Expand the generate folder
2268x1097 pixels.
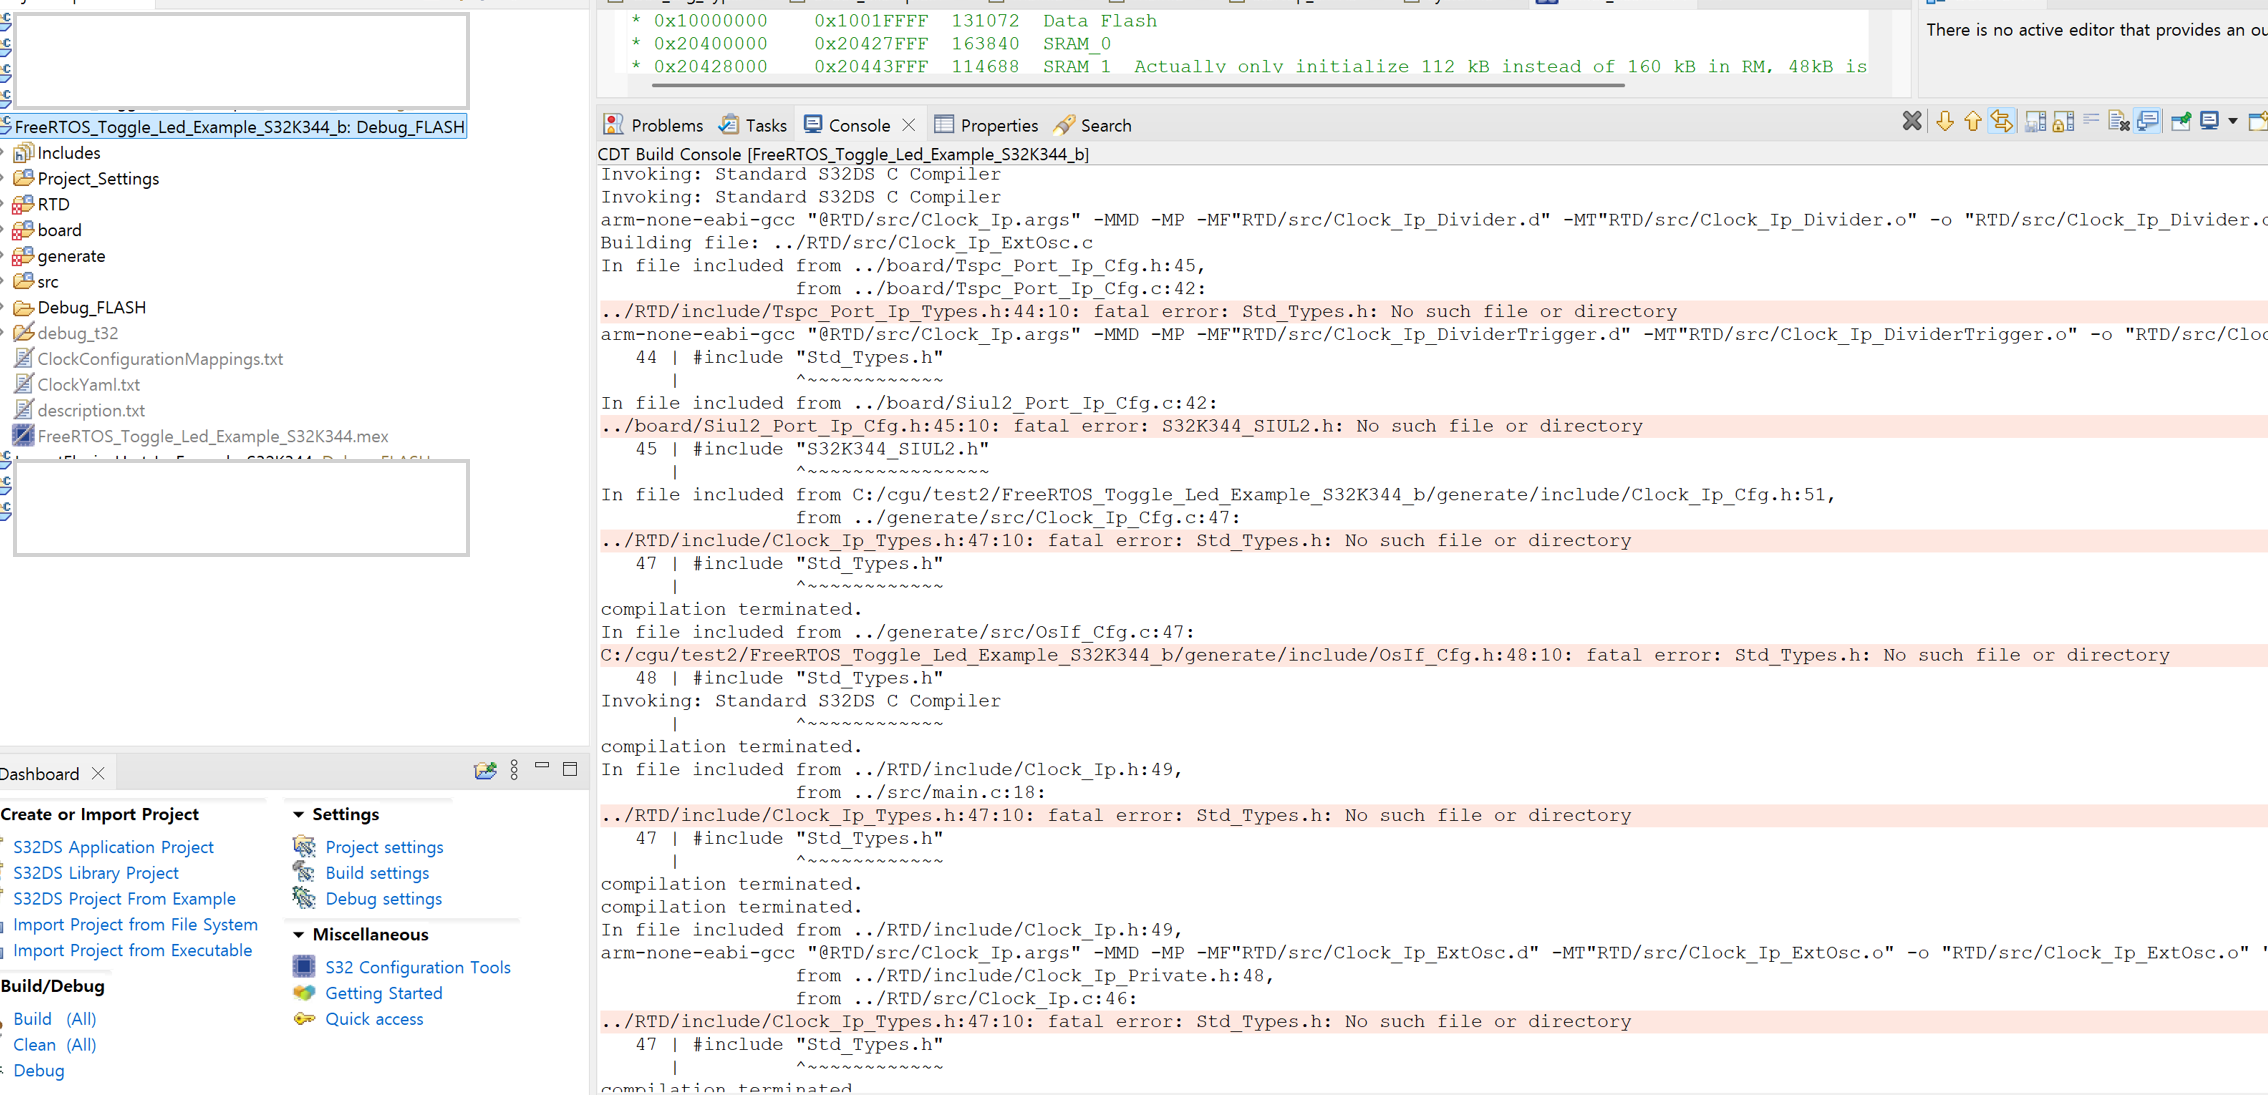pos(4,257)
